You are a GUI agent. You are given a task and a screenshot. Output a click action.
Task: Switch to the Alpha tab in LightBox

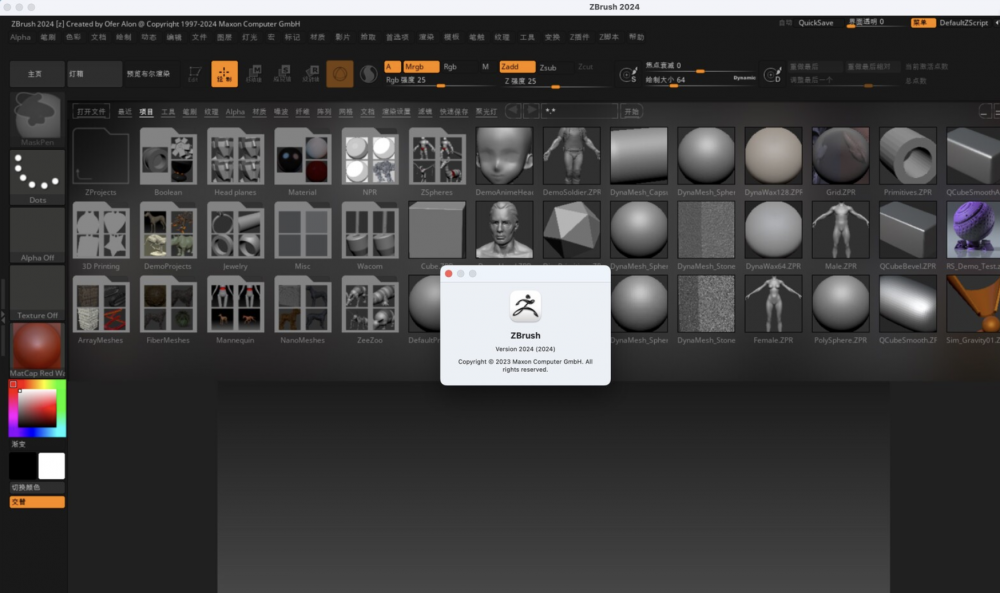[x=235, y=112]
